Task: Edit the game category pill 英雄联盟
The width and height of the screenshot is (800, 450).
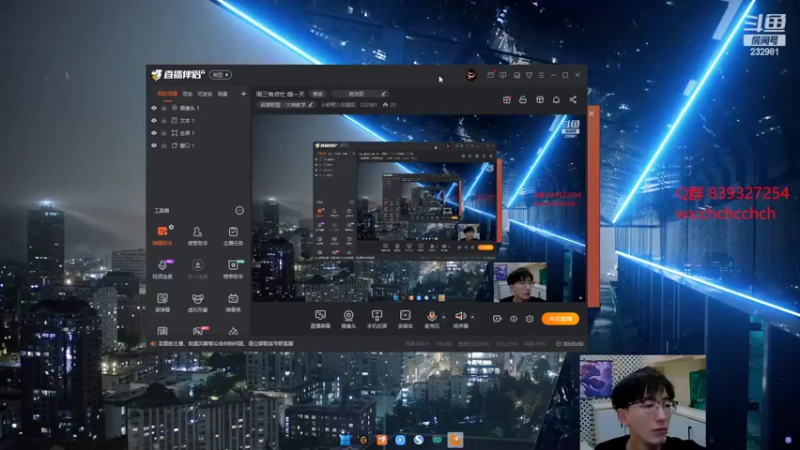Action: [x=286, y=105]
